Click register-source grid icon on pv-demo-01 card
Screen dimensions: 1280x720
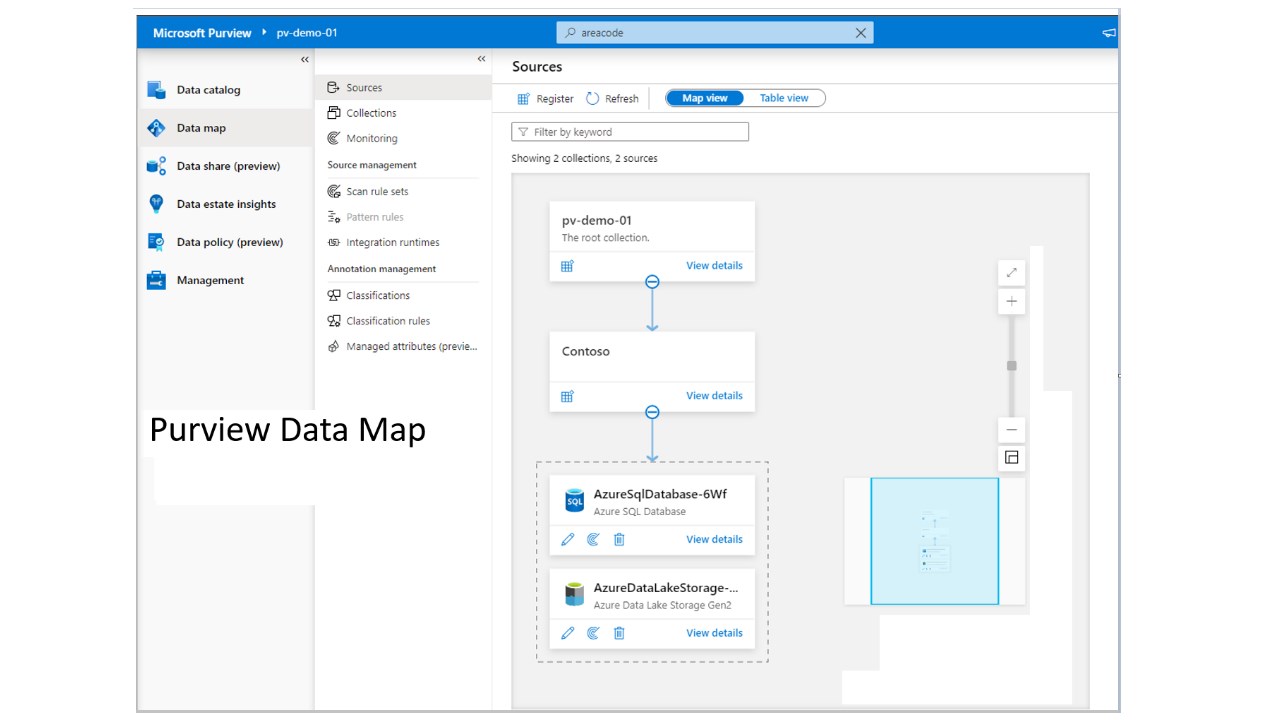[x=567, y=266]
